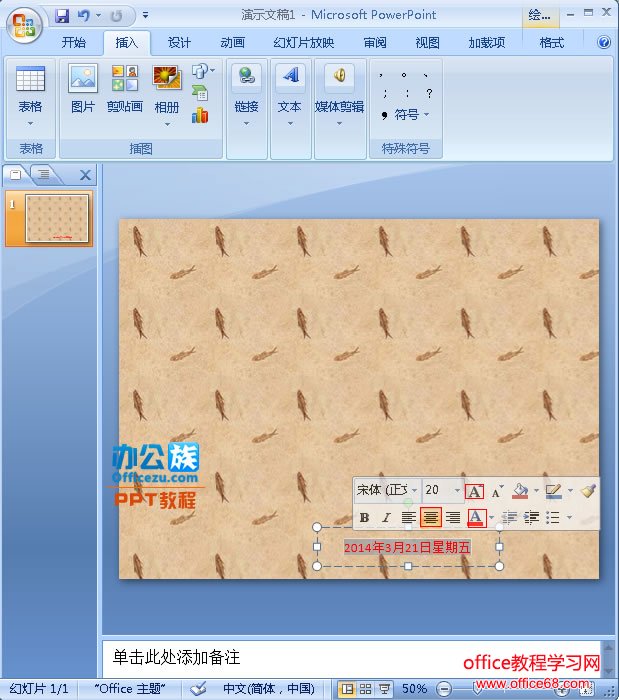
Task: Apply shape fill paint bucket
Action: (520, 491)
